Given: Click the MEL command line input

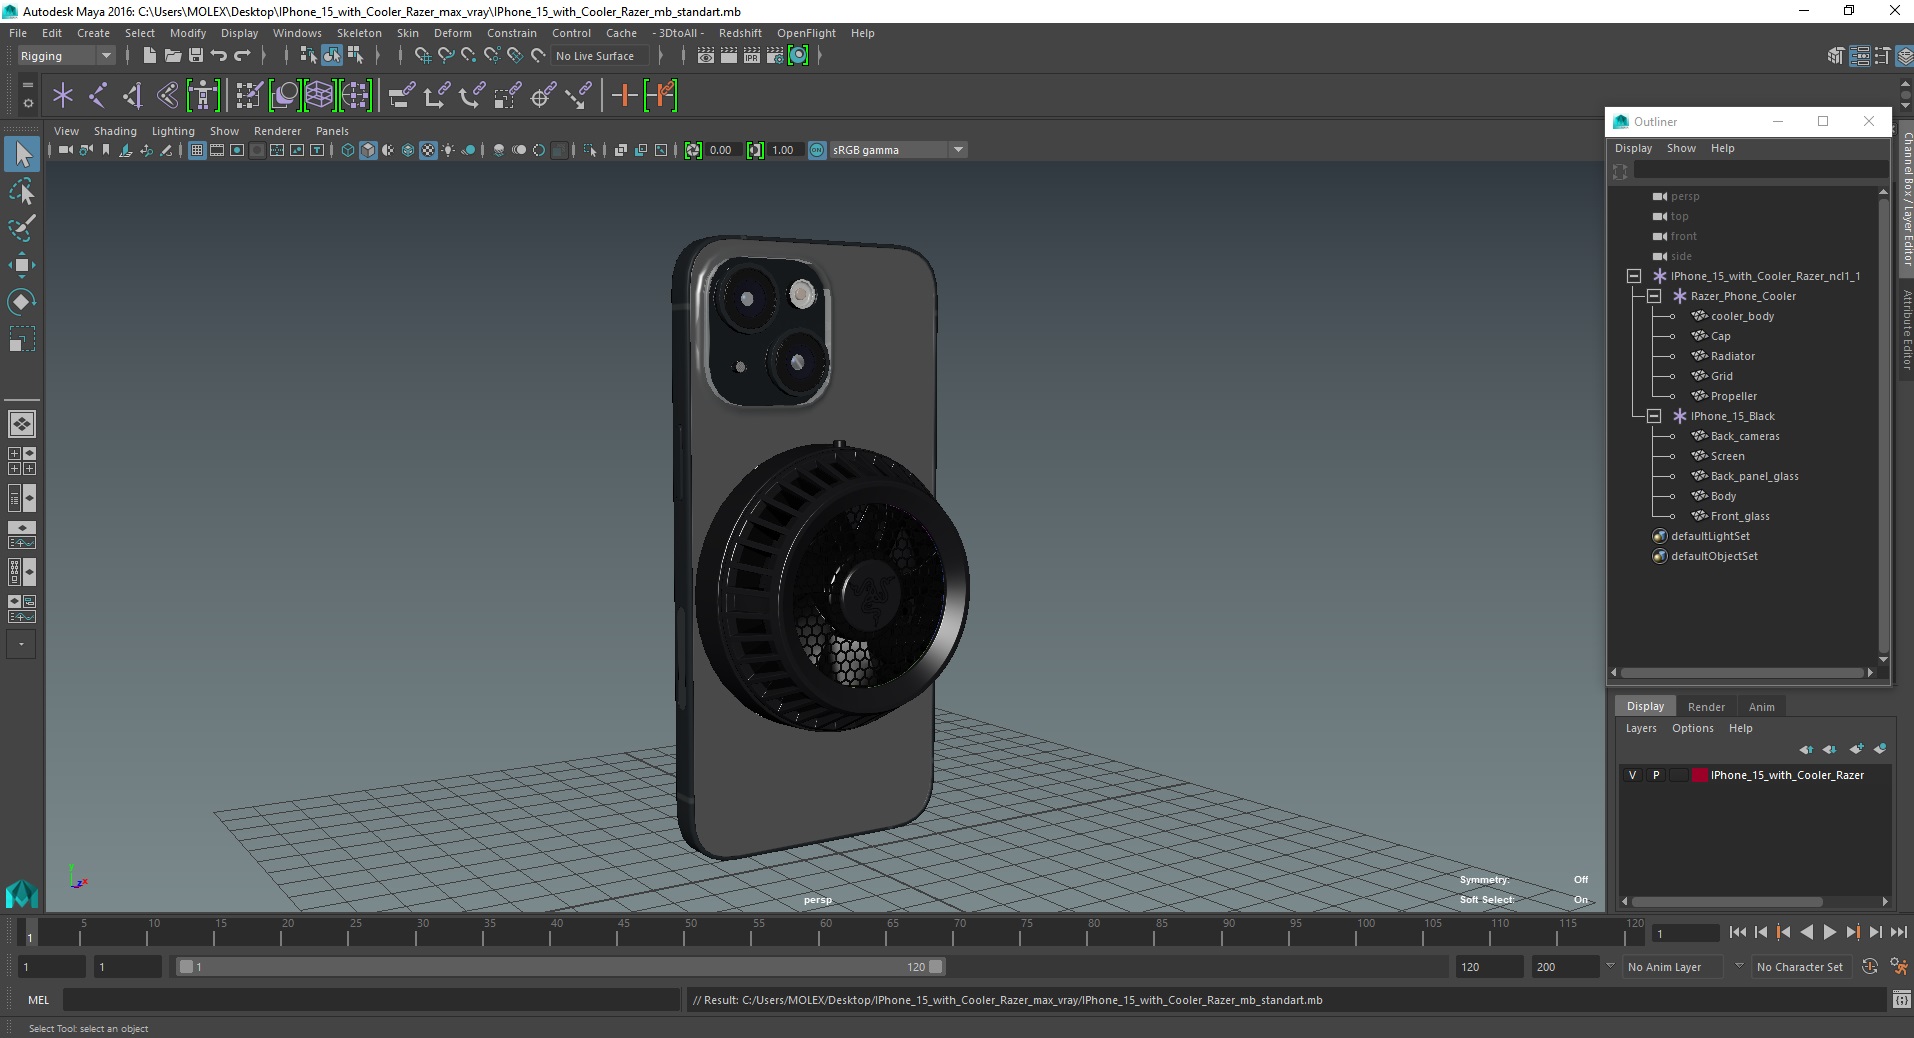Looking at the screenshot, I should tap(371, 1000).
